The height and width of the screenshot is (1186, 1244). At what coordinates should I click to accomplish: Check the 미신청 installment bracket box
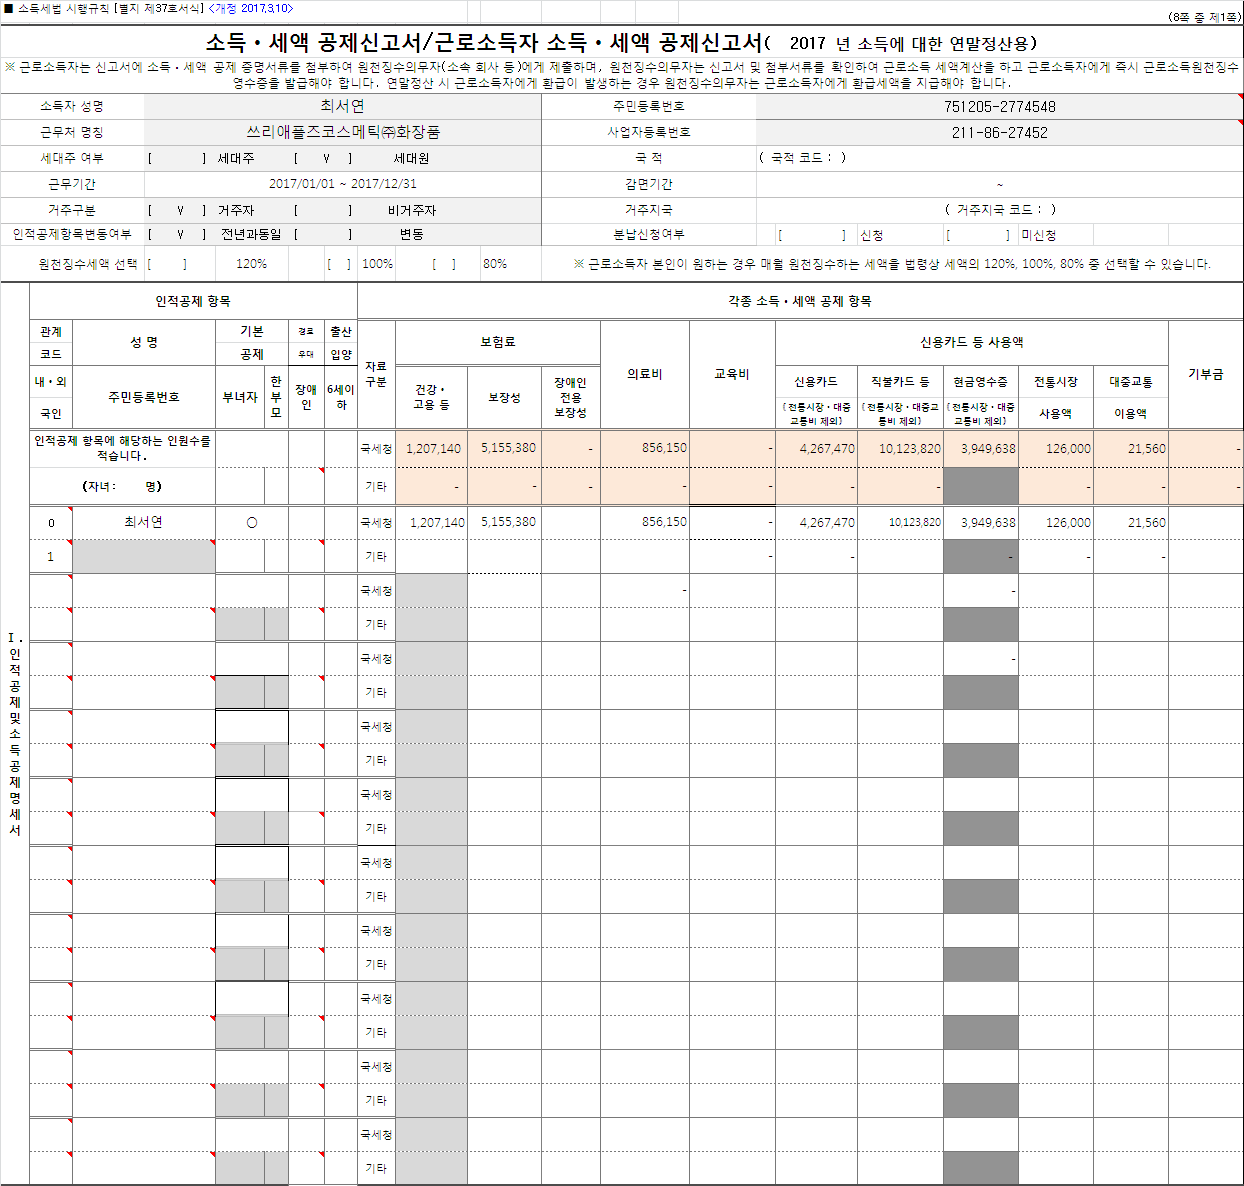tap(978, 235)
